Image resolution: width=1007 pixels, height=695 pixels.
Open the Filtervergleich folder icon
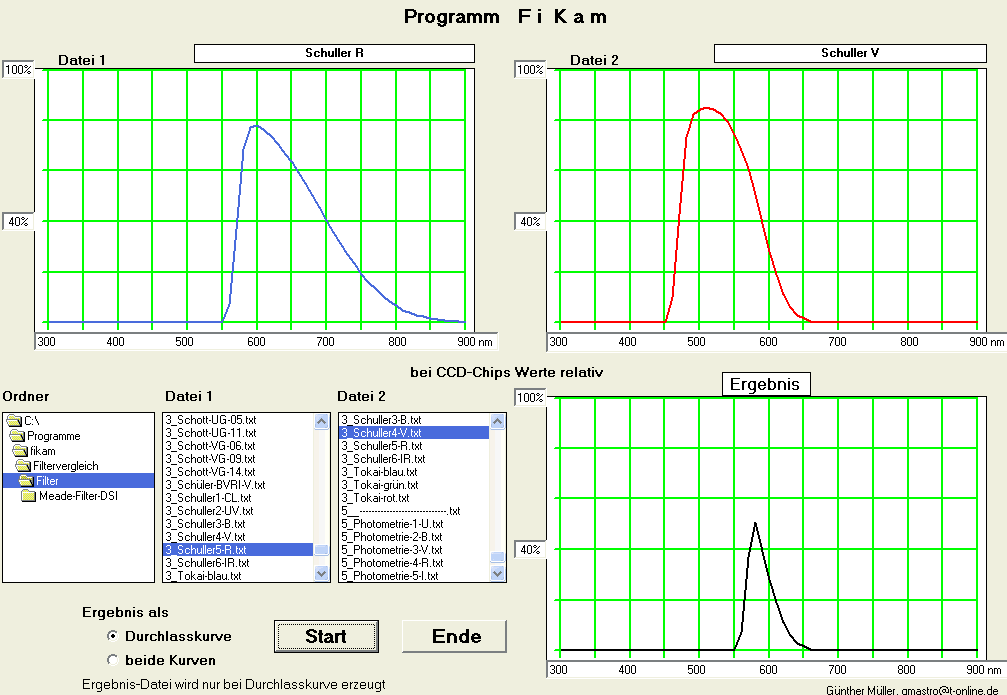pos(26,466)
